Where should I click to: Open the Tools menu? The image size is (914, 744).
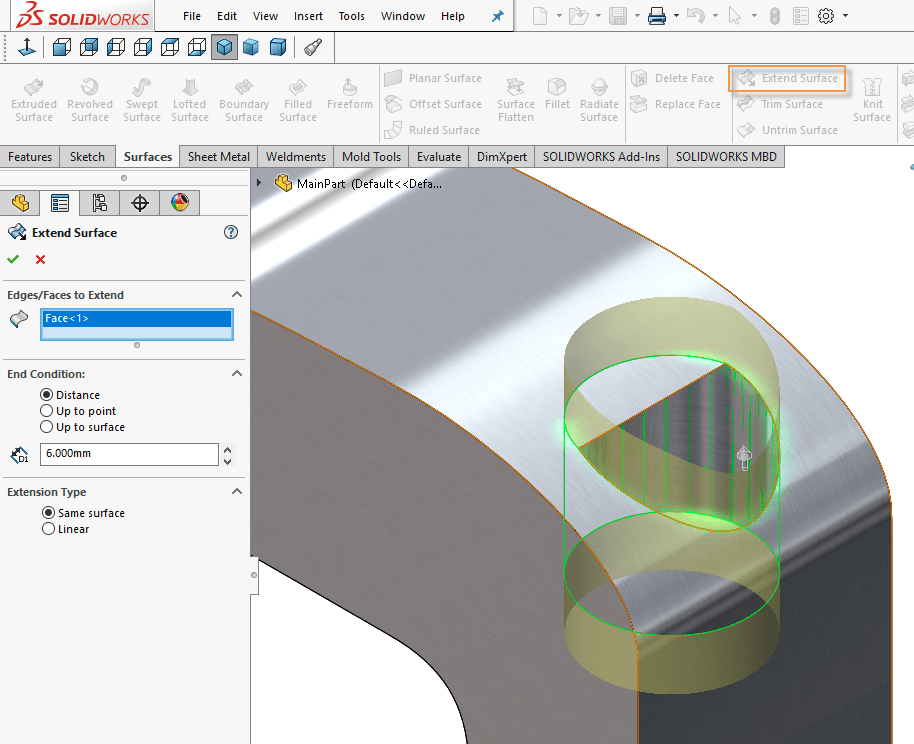coord(351,16)
